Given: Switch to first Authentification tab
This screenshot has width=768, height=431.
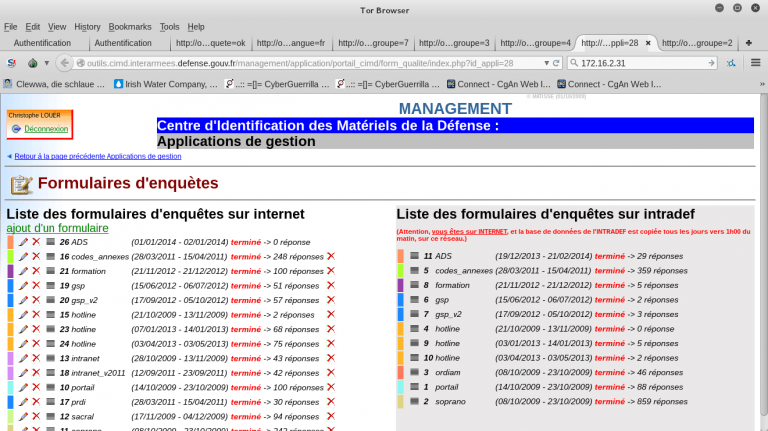Looking at the screenshot, I should click(42, 43).
